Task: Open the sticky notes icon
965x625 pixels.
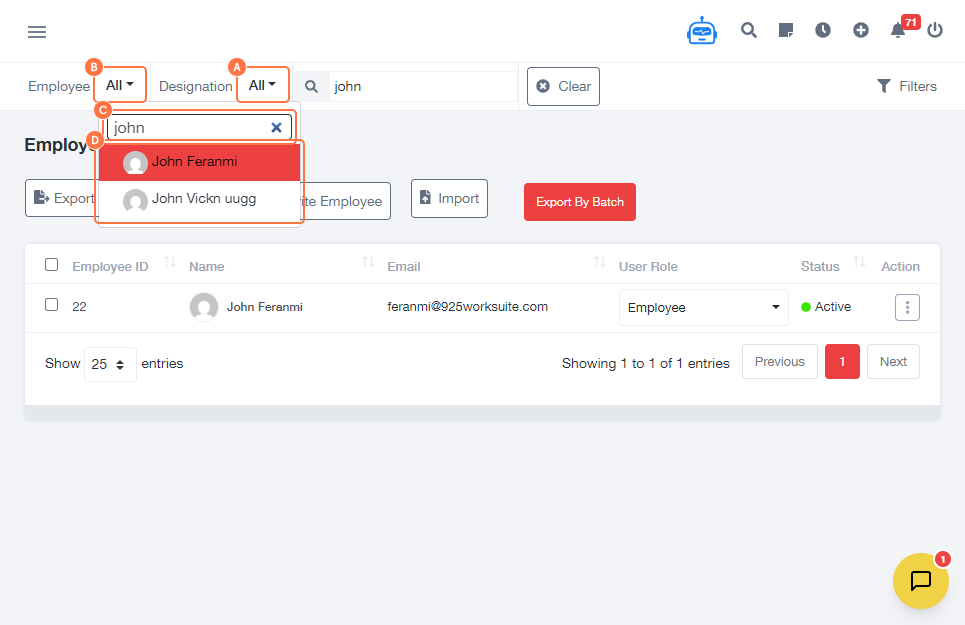Action: tap(786, 30)
